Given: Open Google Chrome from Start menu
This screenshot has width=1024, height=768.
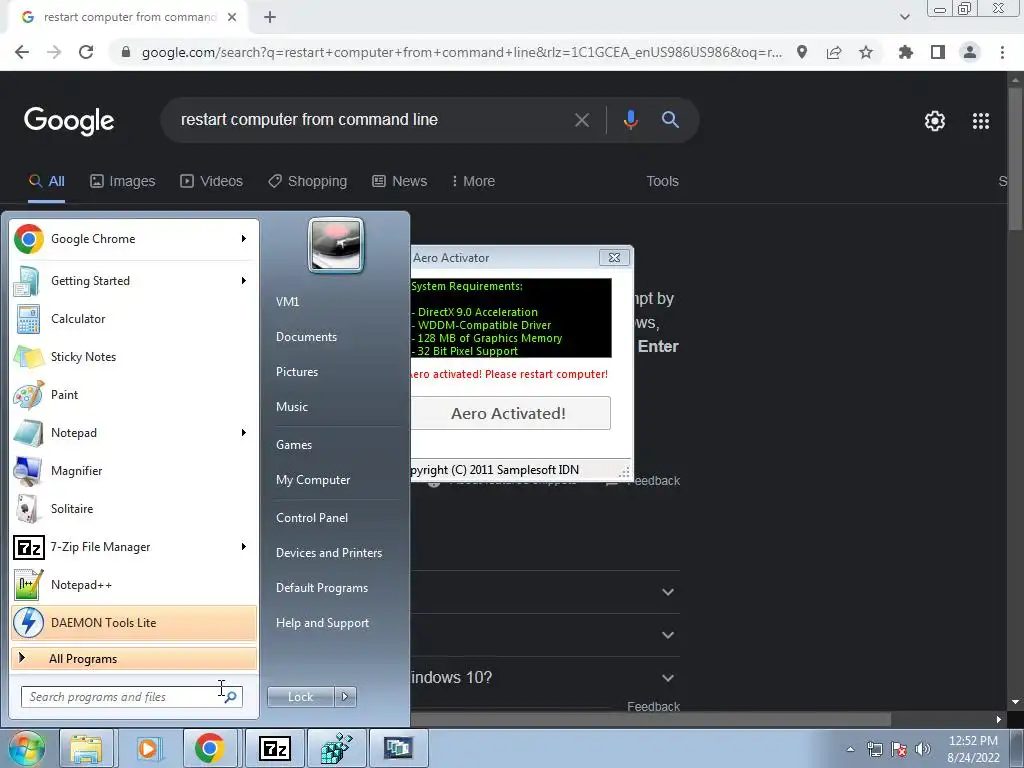Looking at the screenshot, I should [134, 239].
